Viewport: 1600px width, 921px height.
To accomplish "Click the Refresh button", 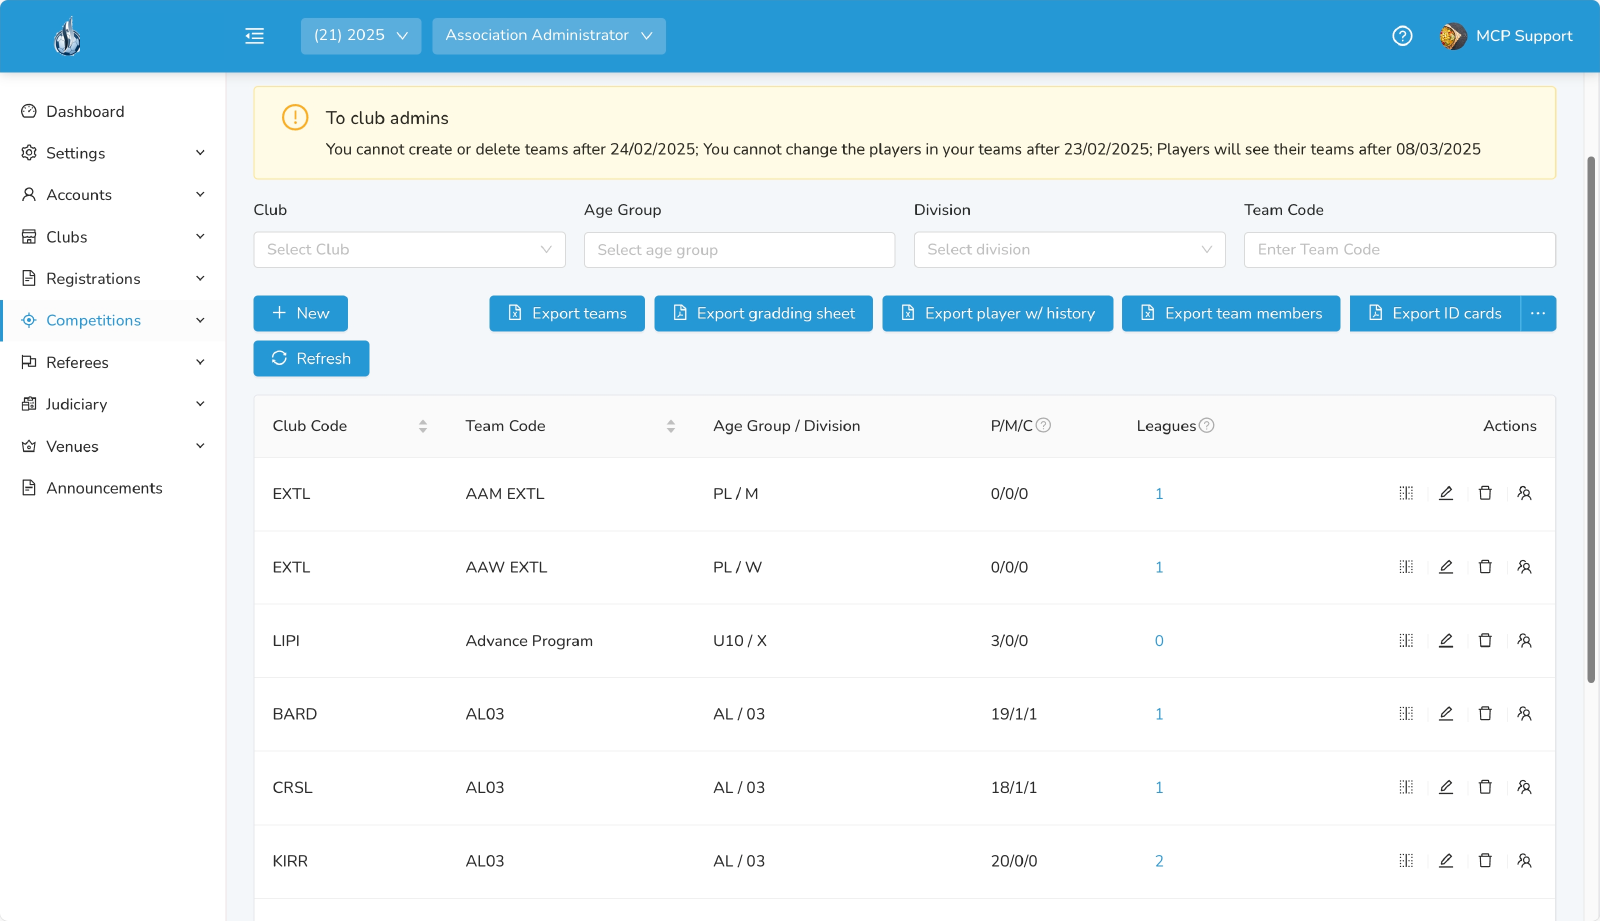I will point(311,358).
